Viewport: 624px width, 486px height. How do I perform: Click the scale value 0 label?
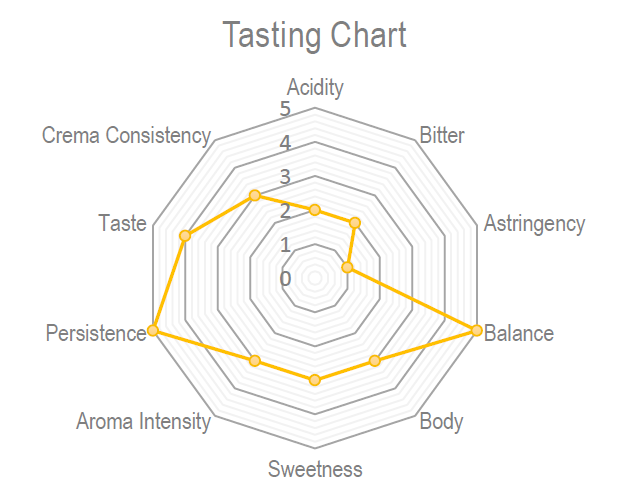[x=285, y=279]
